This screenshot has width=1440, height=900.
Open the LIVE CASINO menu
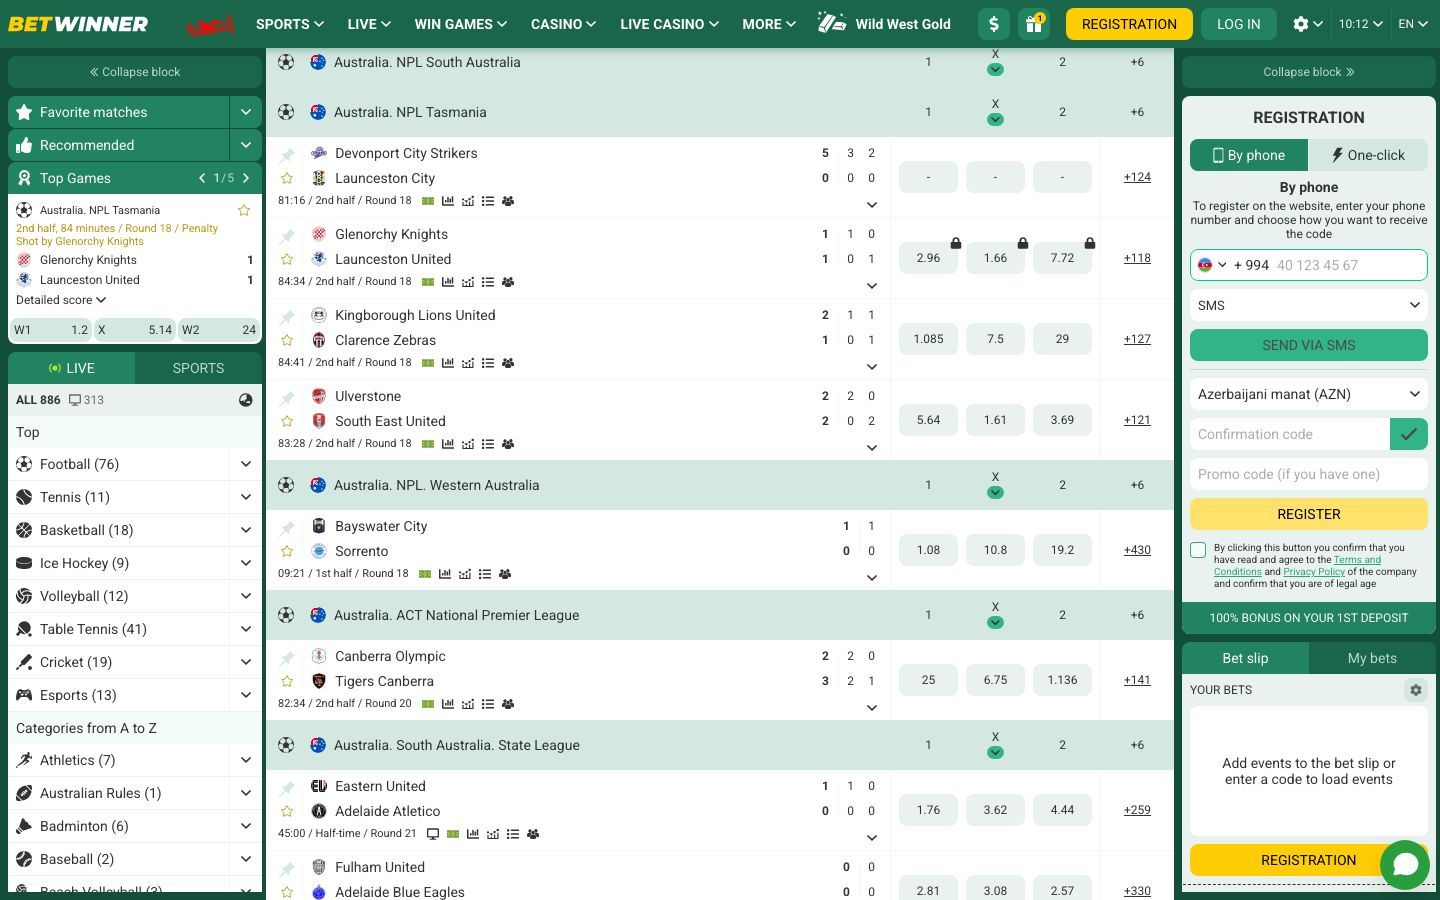tap(669, 24)
